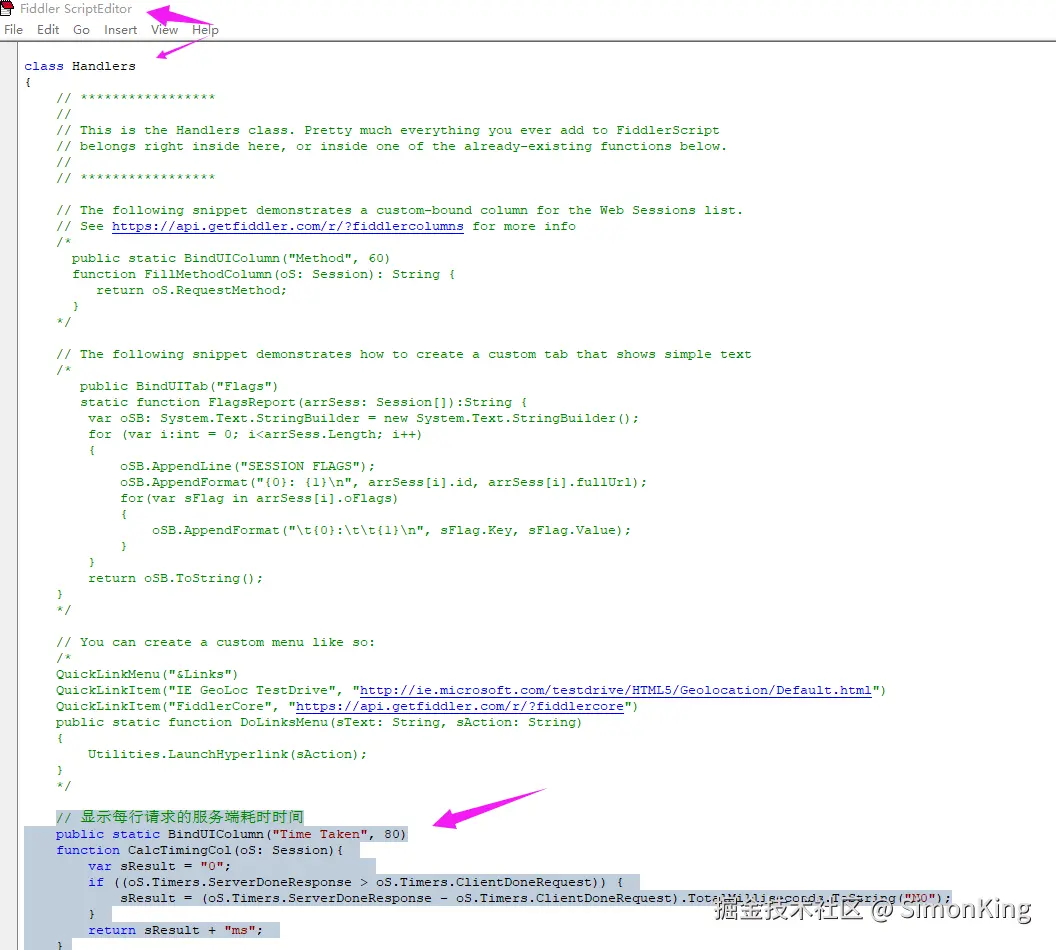The width and height of the screenshot is (1056, 950).
Task: Click the oSB.AppendFormat sFlag.Key, sFlag.Value line
Action: [x=392, y=531]
